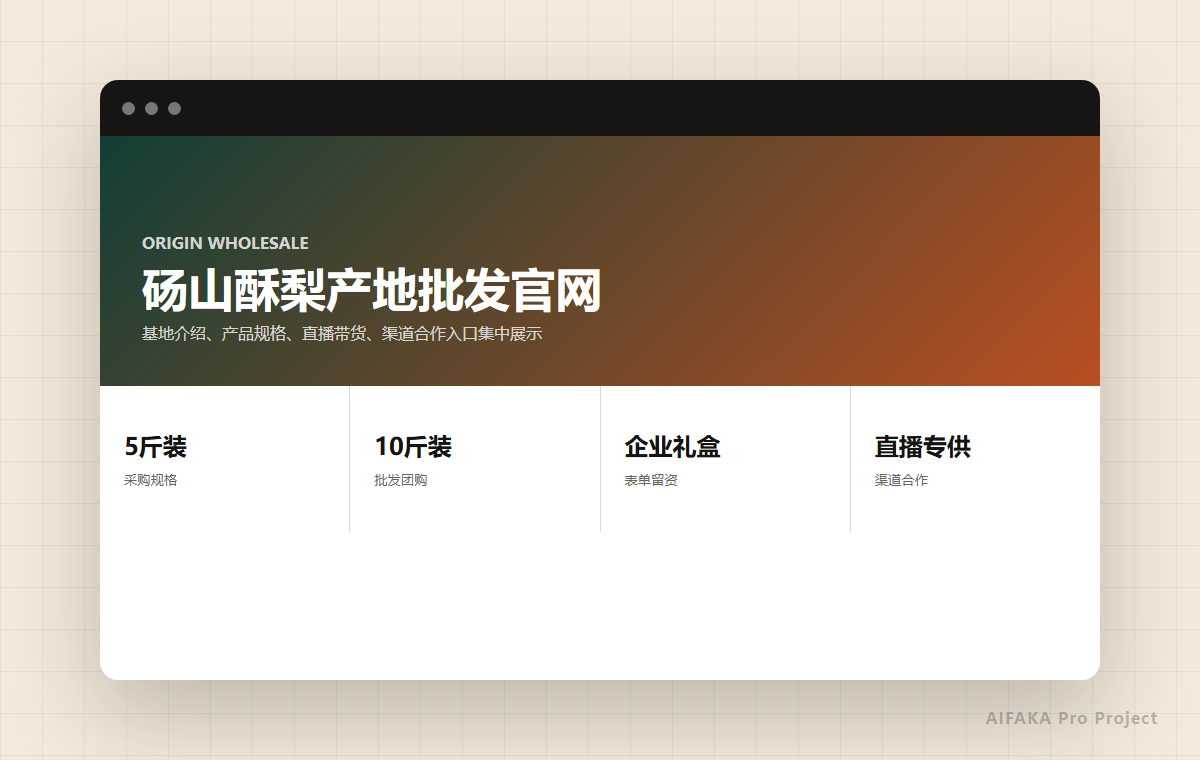Click the third window control dot
1200x760 pixels.
[x=174, y=108]
